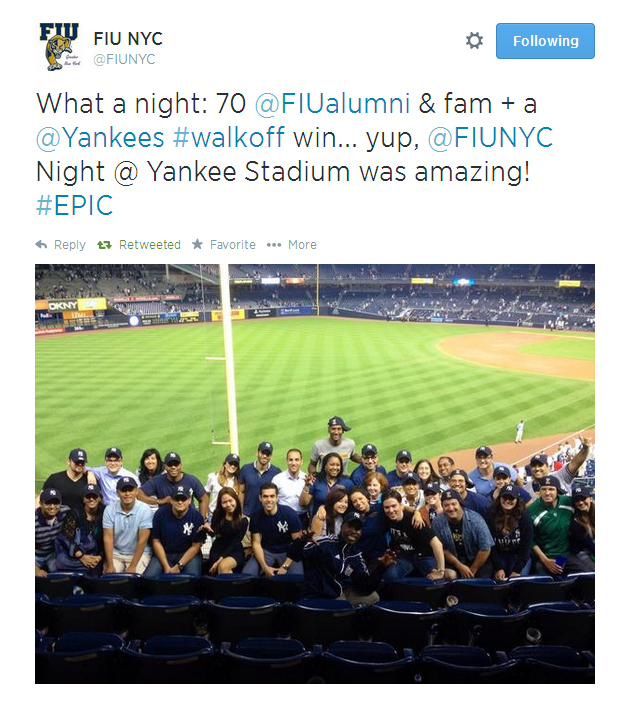Image resolution: width=628 pixels, height=701 pixels.
Task: Open the gear settings icon
Action: (x=474, y=41)
